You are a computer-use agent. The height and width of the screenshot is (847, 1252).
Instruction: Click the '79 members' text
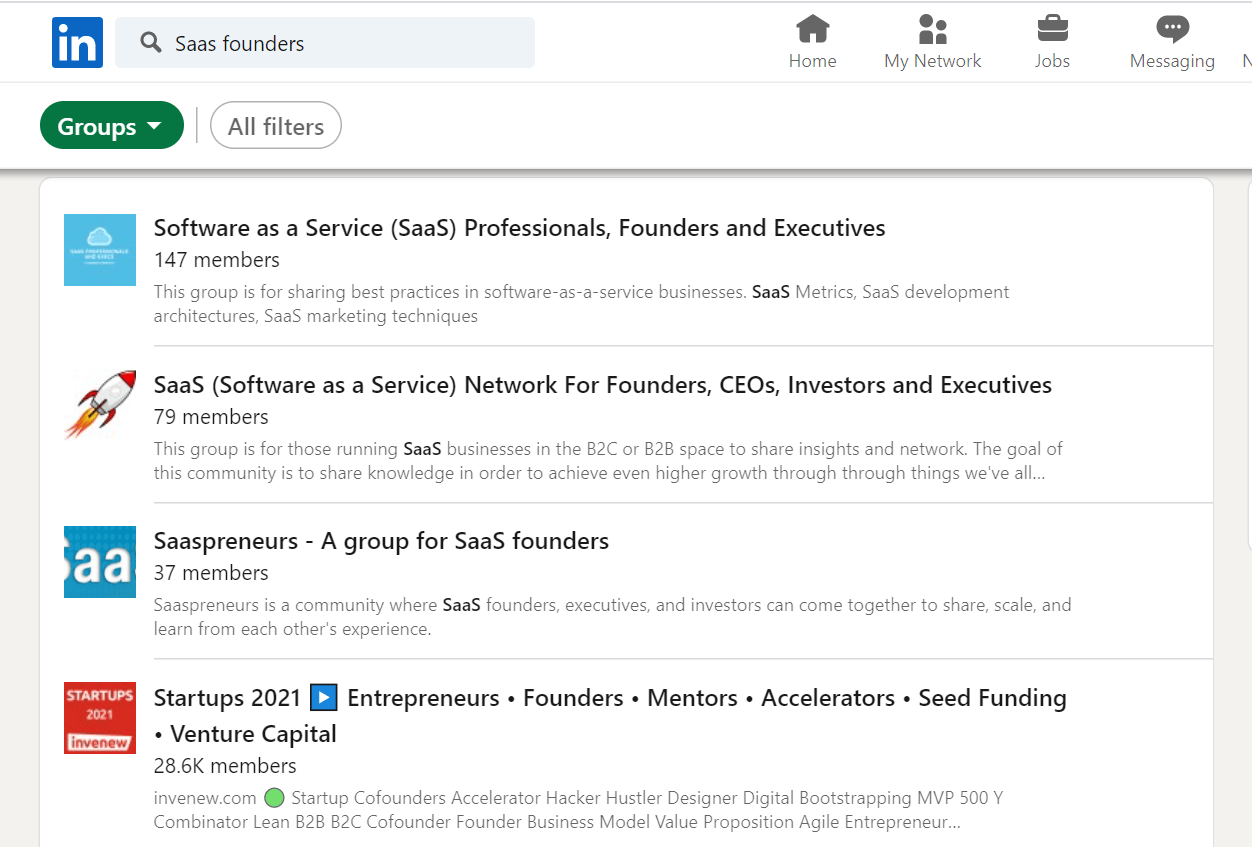211,417
